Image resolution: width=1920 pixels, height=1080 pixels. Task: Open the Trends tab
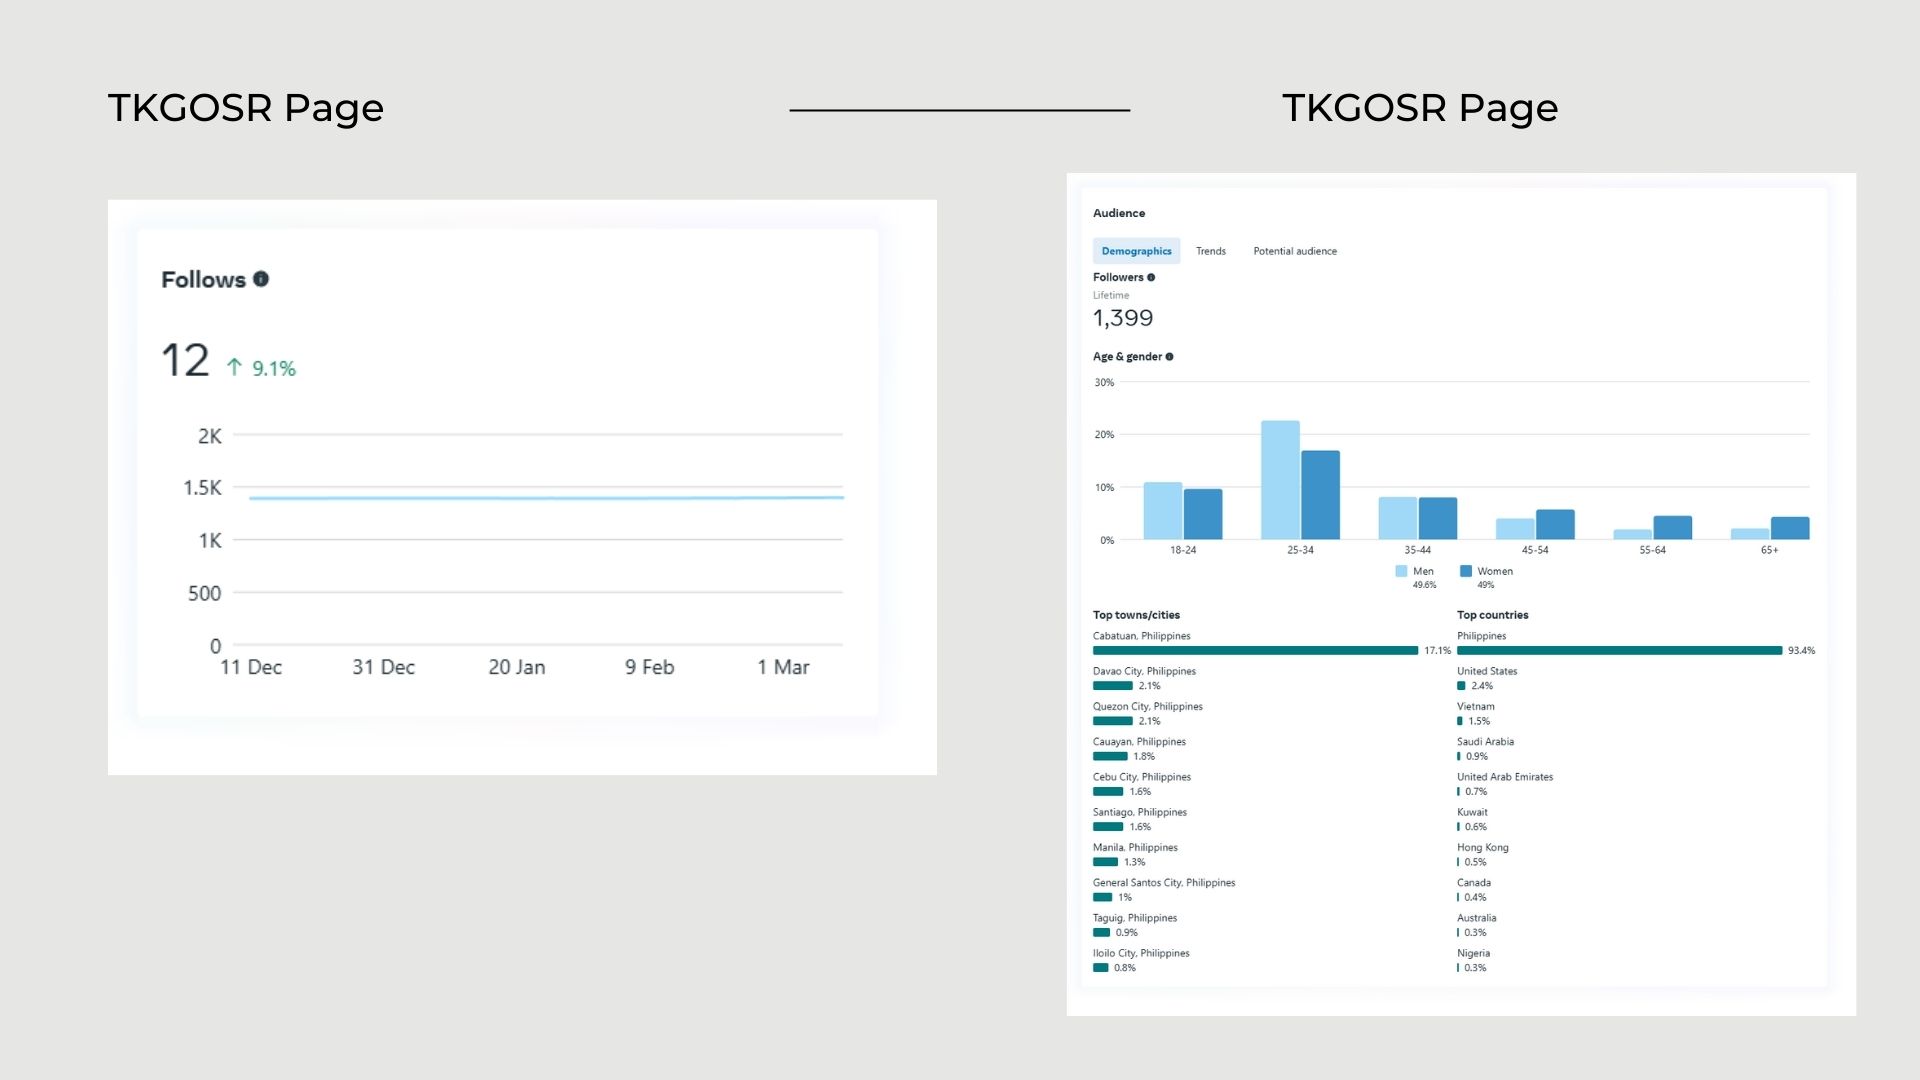1210,251
